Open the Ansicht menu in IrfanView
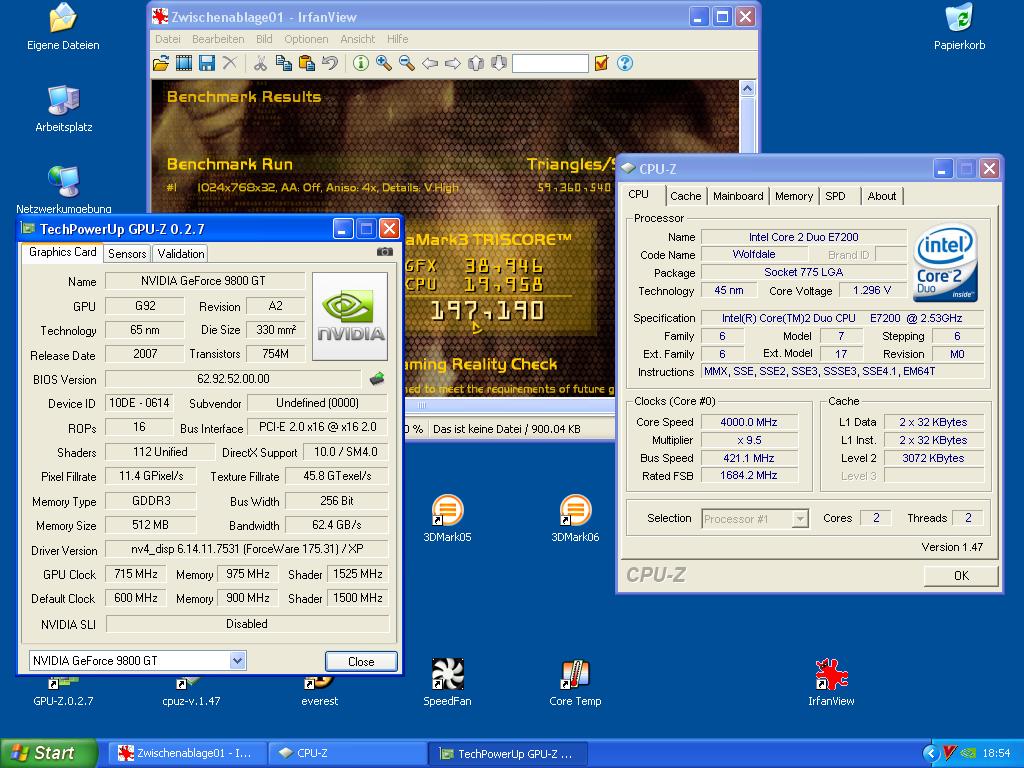This screenshot has height=768, width=1024. point(358,39)
